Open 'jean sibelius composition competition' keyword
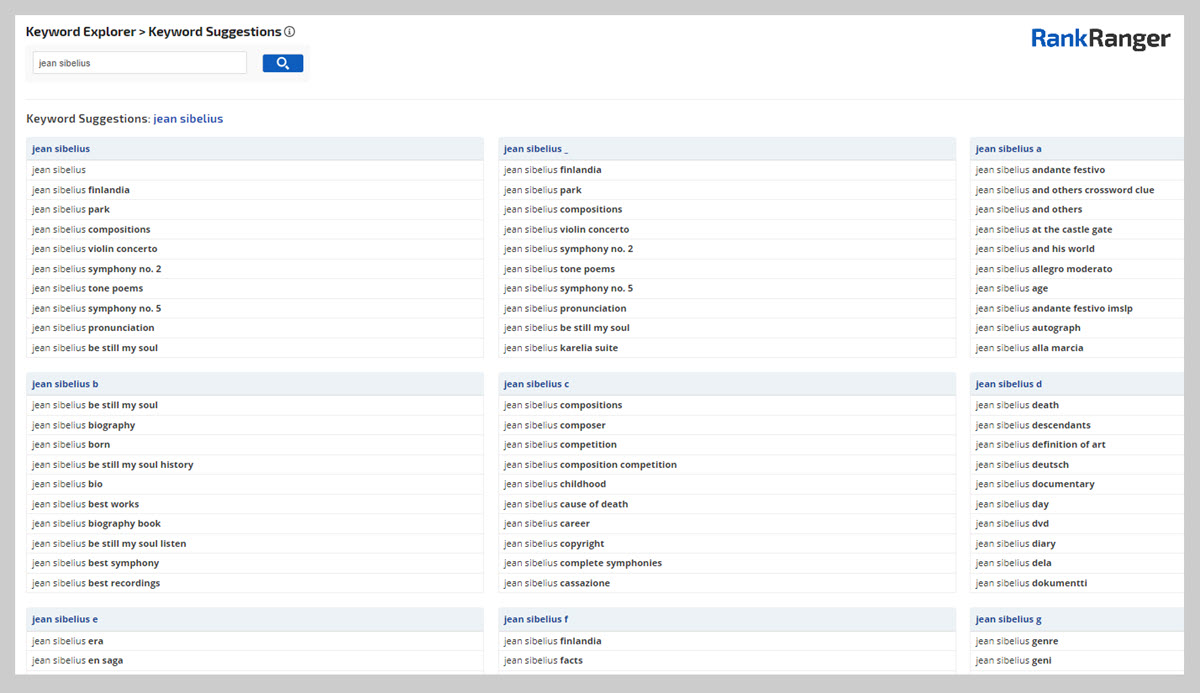 [590, 465]
